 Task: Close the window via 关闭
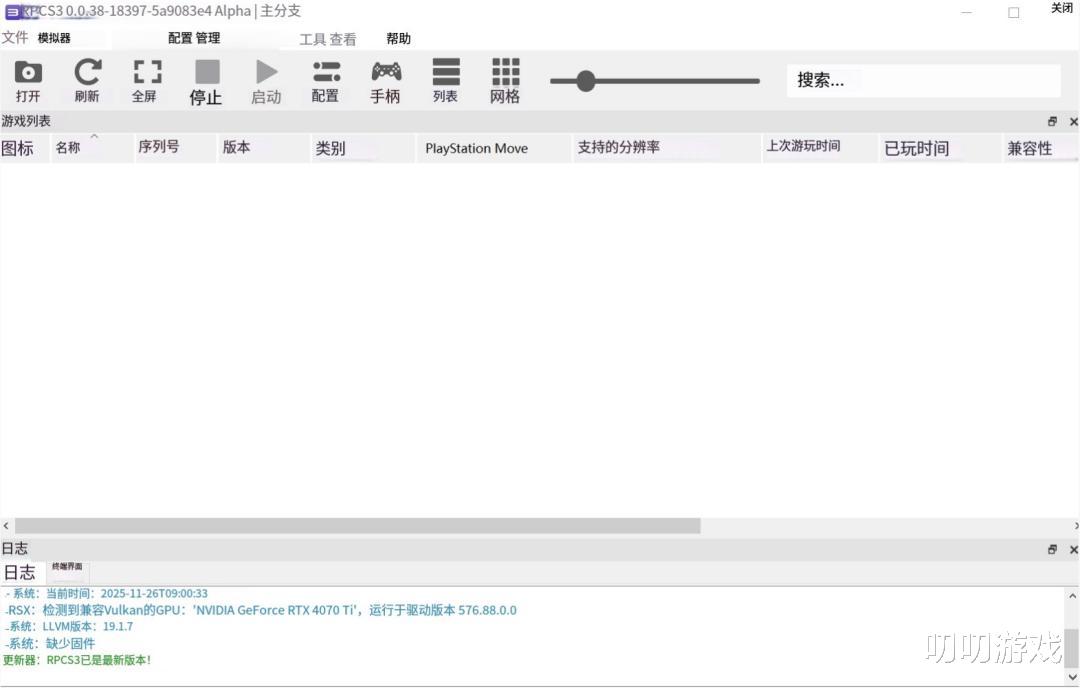coord(1061,8)
